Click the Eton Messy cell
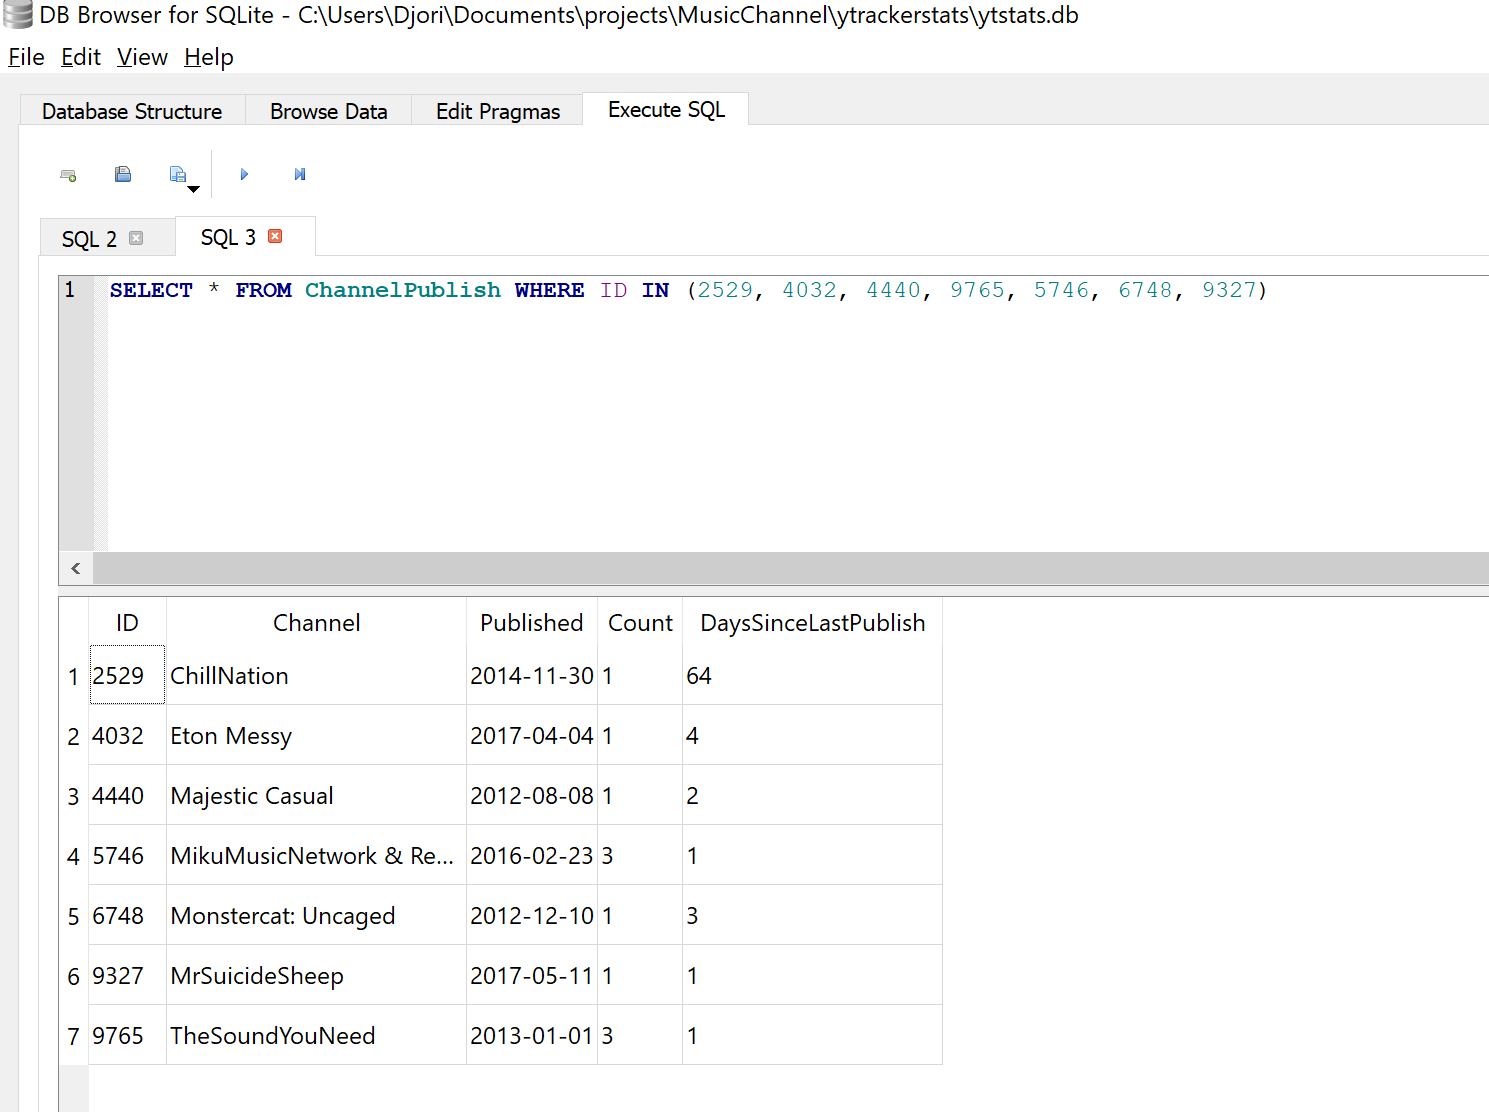 pos(316,736)
